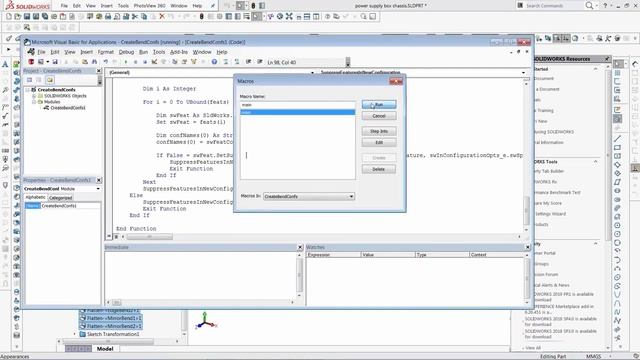Click Cancel in the Macros dialog

(379, 116)
